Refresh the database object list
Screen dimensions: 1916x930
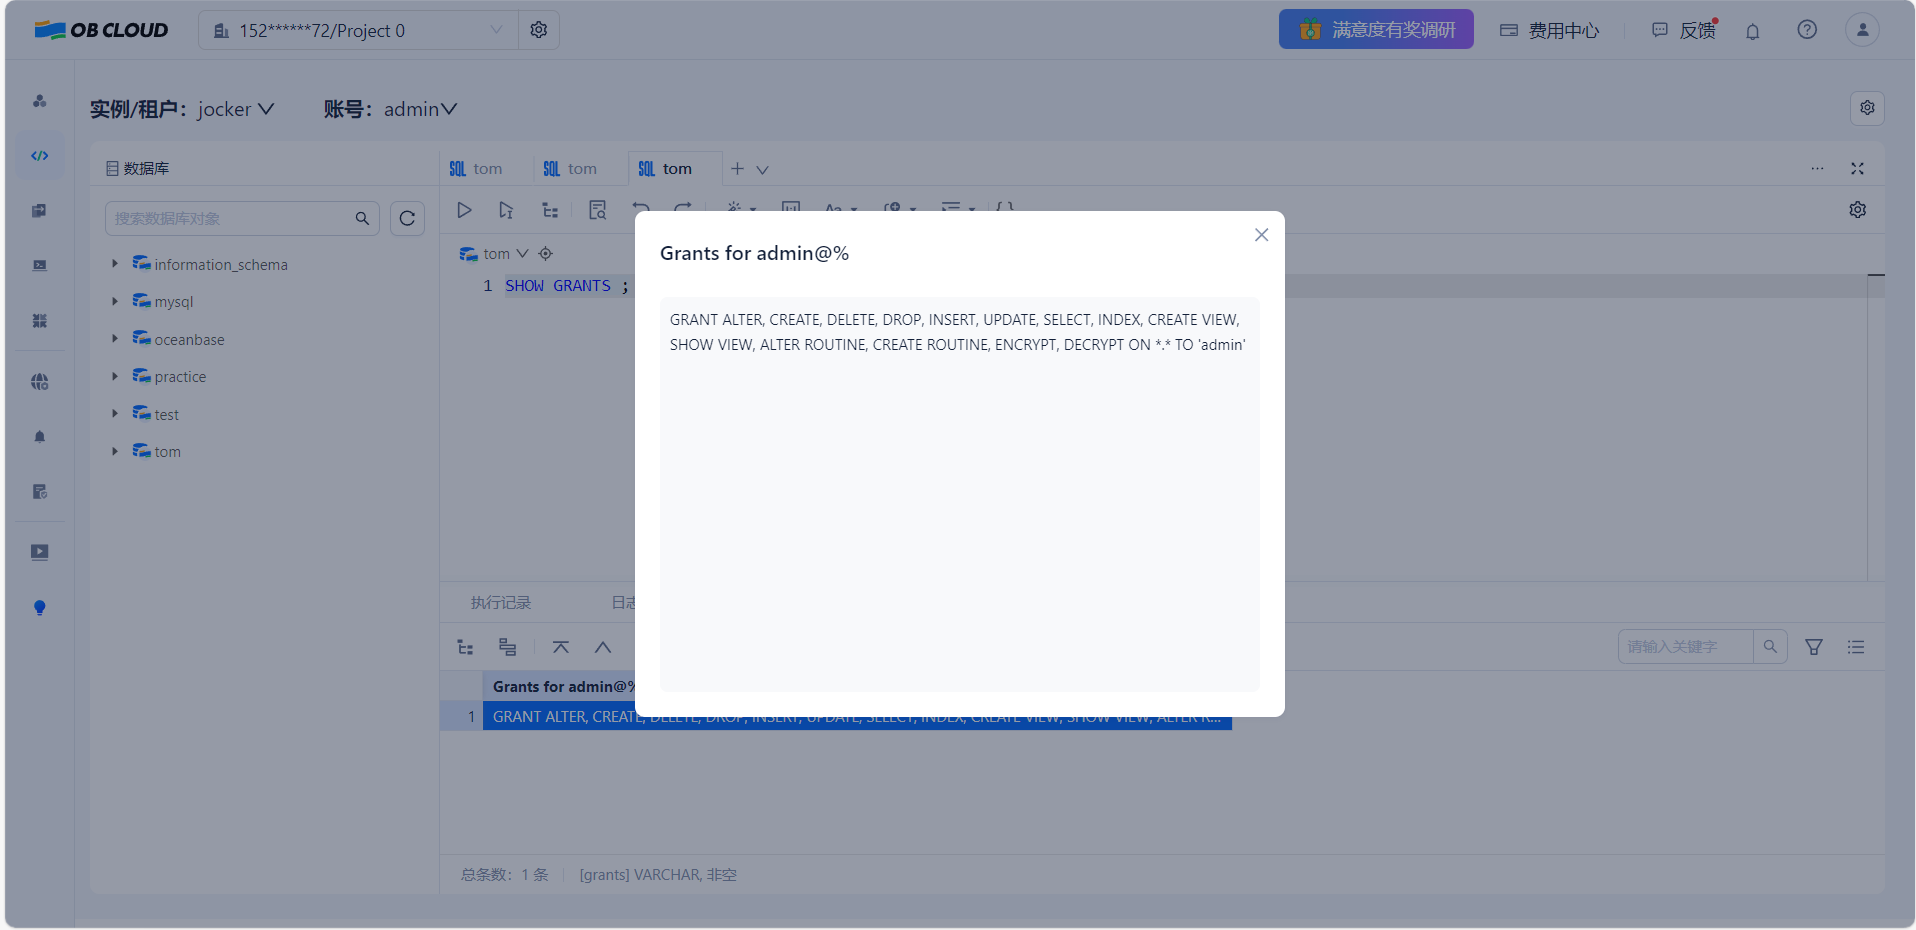407,218
